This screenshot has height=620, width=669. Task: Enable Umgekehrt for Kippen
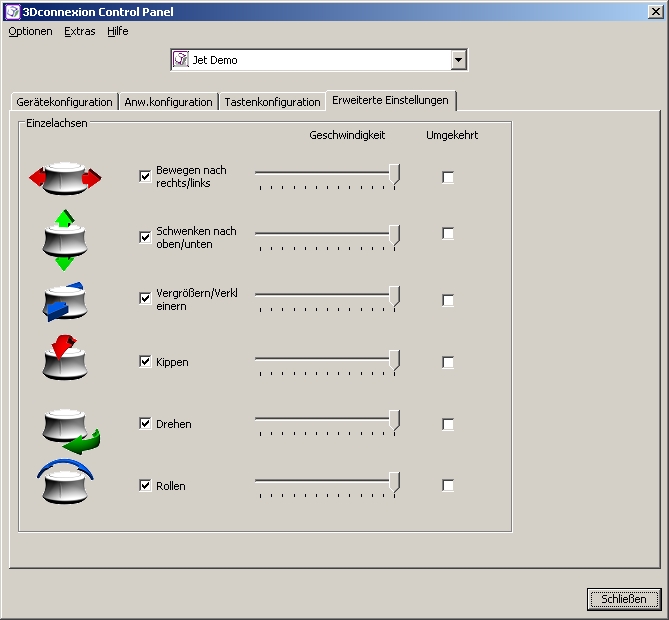point(448,362)
